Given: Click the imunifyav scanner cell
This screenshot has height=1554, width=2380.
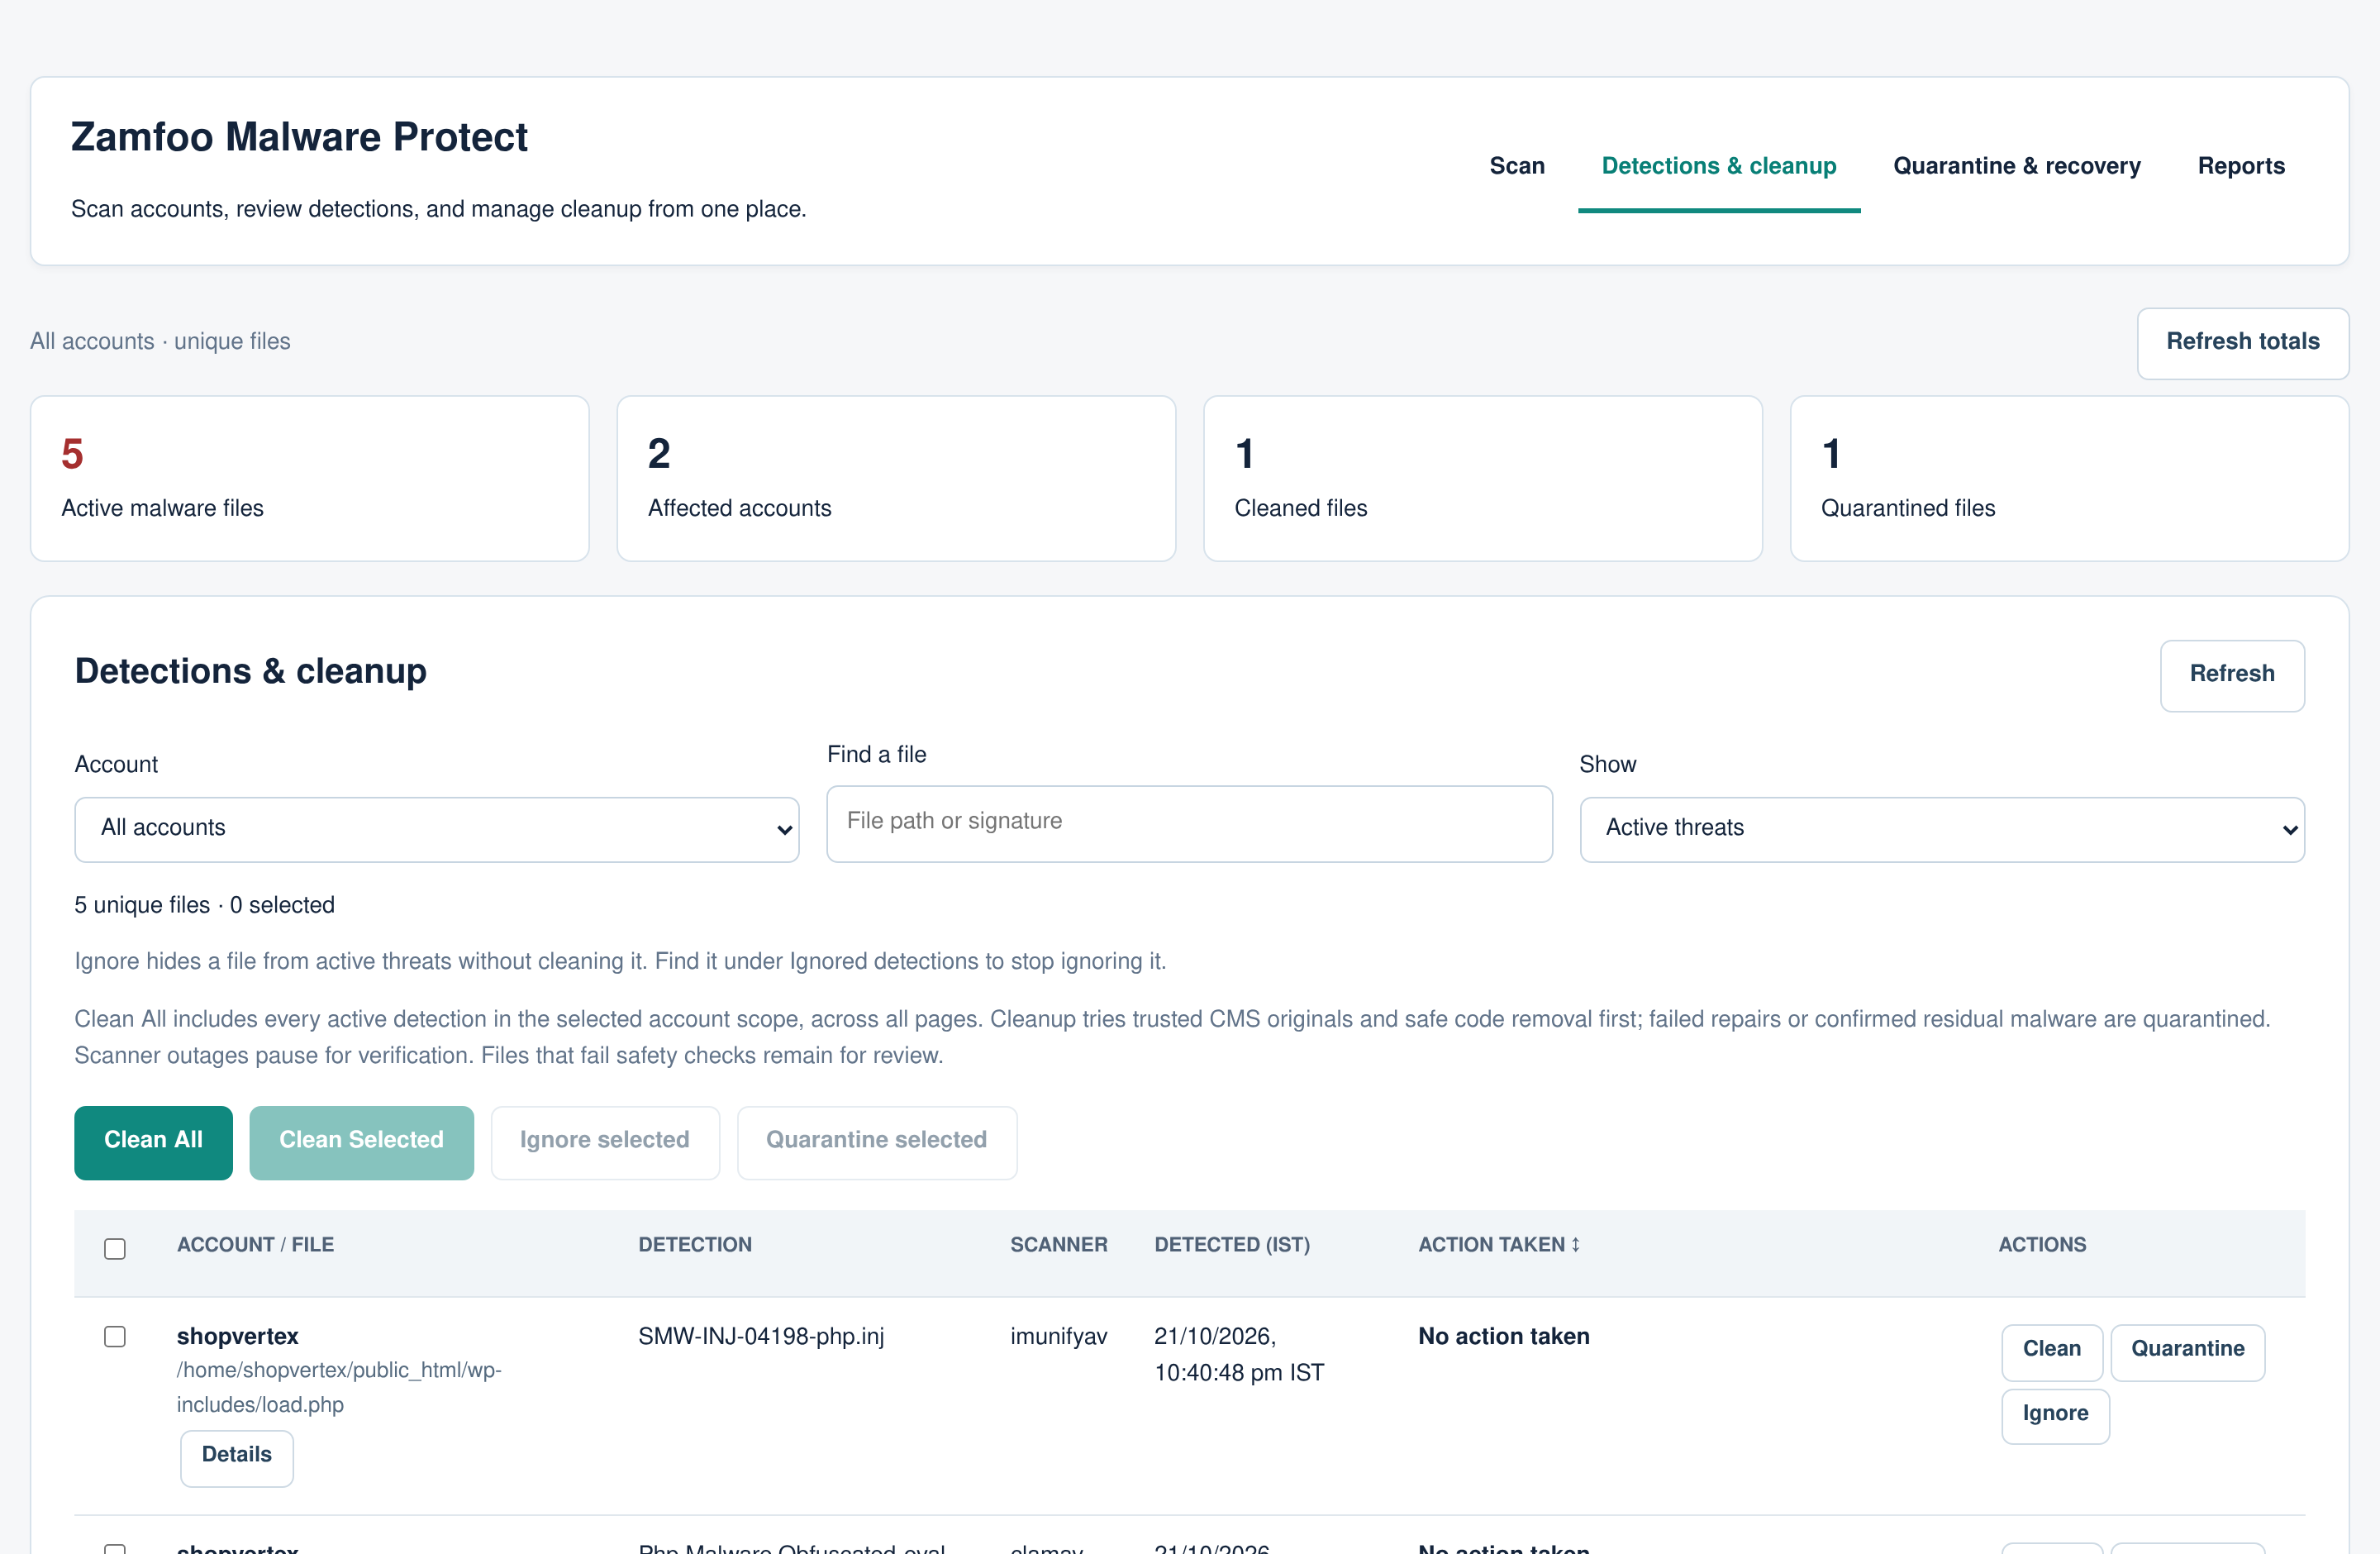Looking at the screenshot, I should click(1058, 1336).
